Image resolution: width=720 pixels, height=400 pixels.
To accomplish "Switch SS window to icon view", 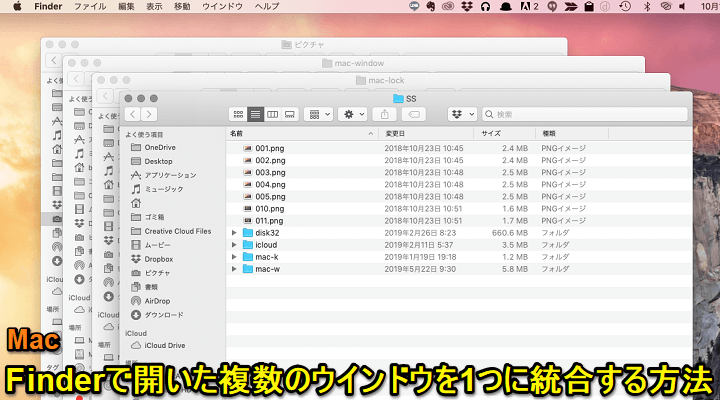I will [x=238, y=114].
